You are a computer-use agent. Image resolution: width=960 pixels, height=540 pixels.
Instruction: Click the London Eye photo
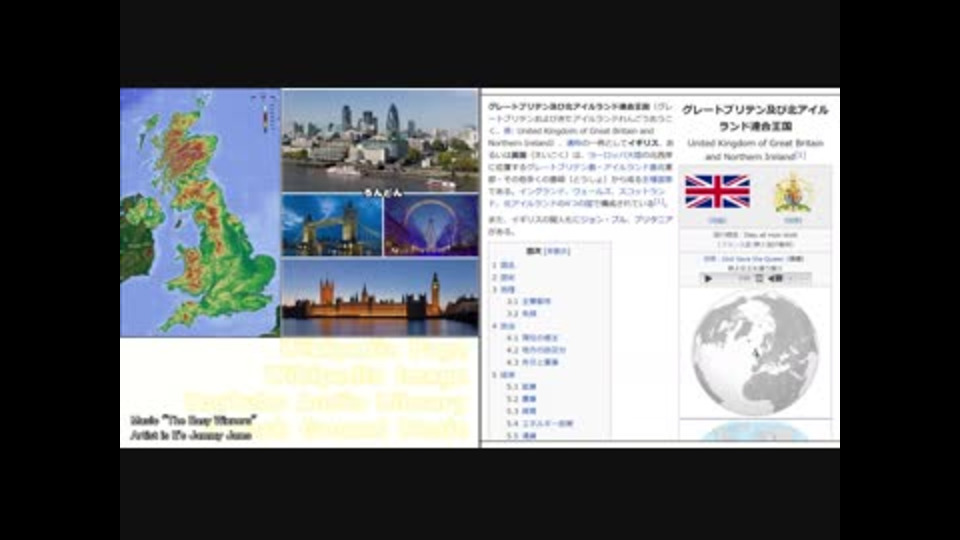pos(431,225)
